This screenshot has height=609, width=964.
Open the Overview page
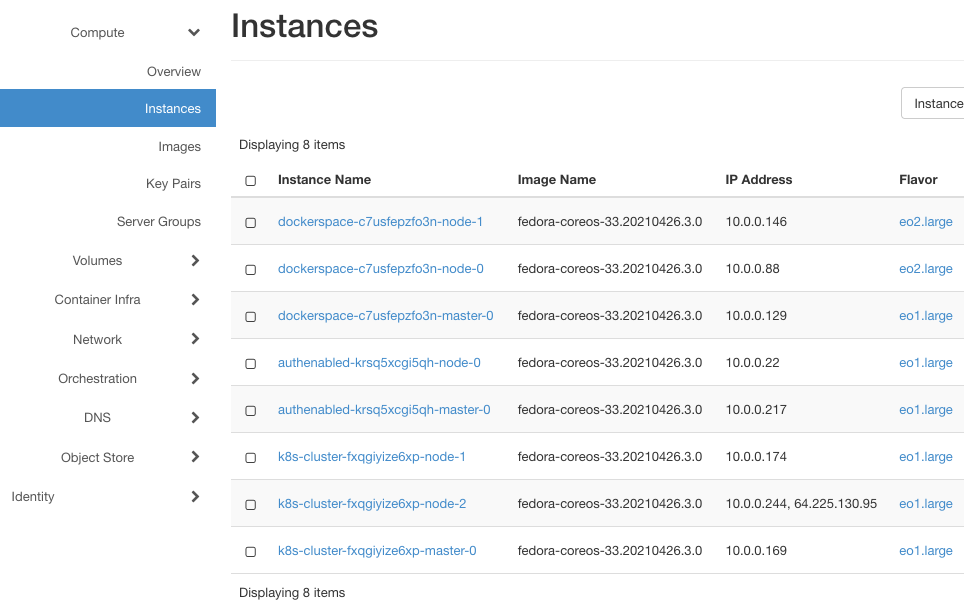174,71
